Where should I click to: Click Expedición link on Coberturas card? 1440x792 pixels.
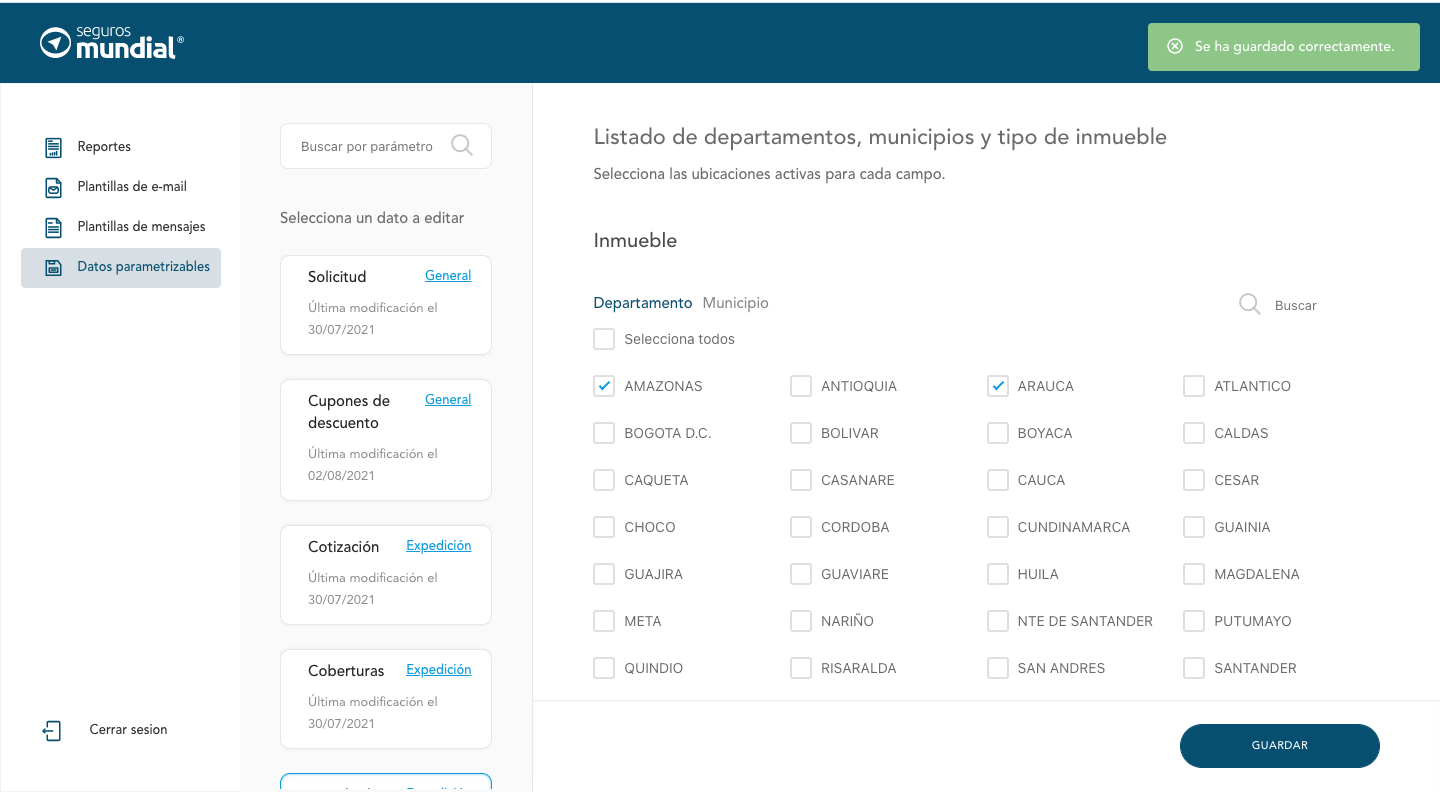click(438, 670)
